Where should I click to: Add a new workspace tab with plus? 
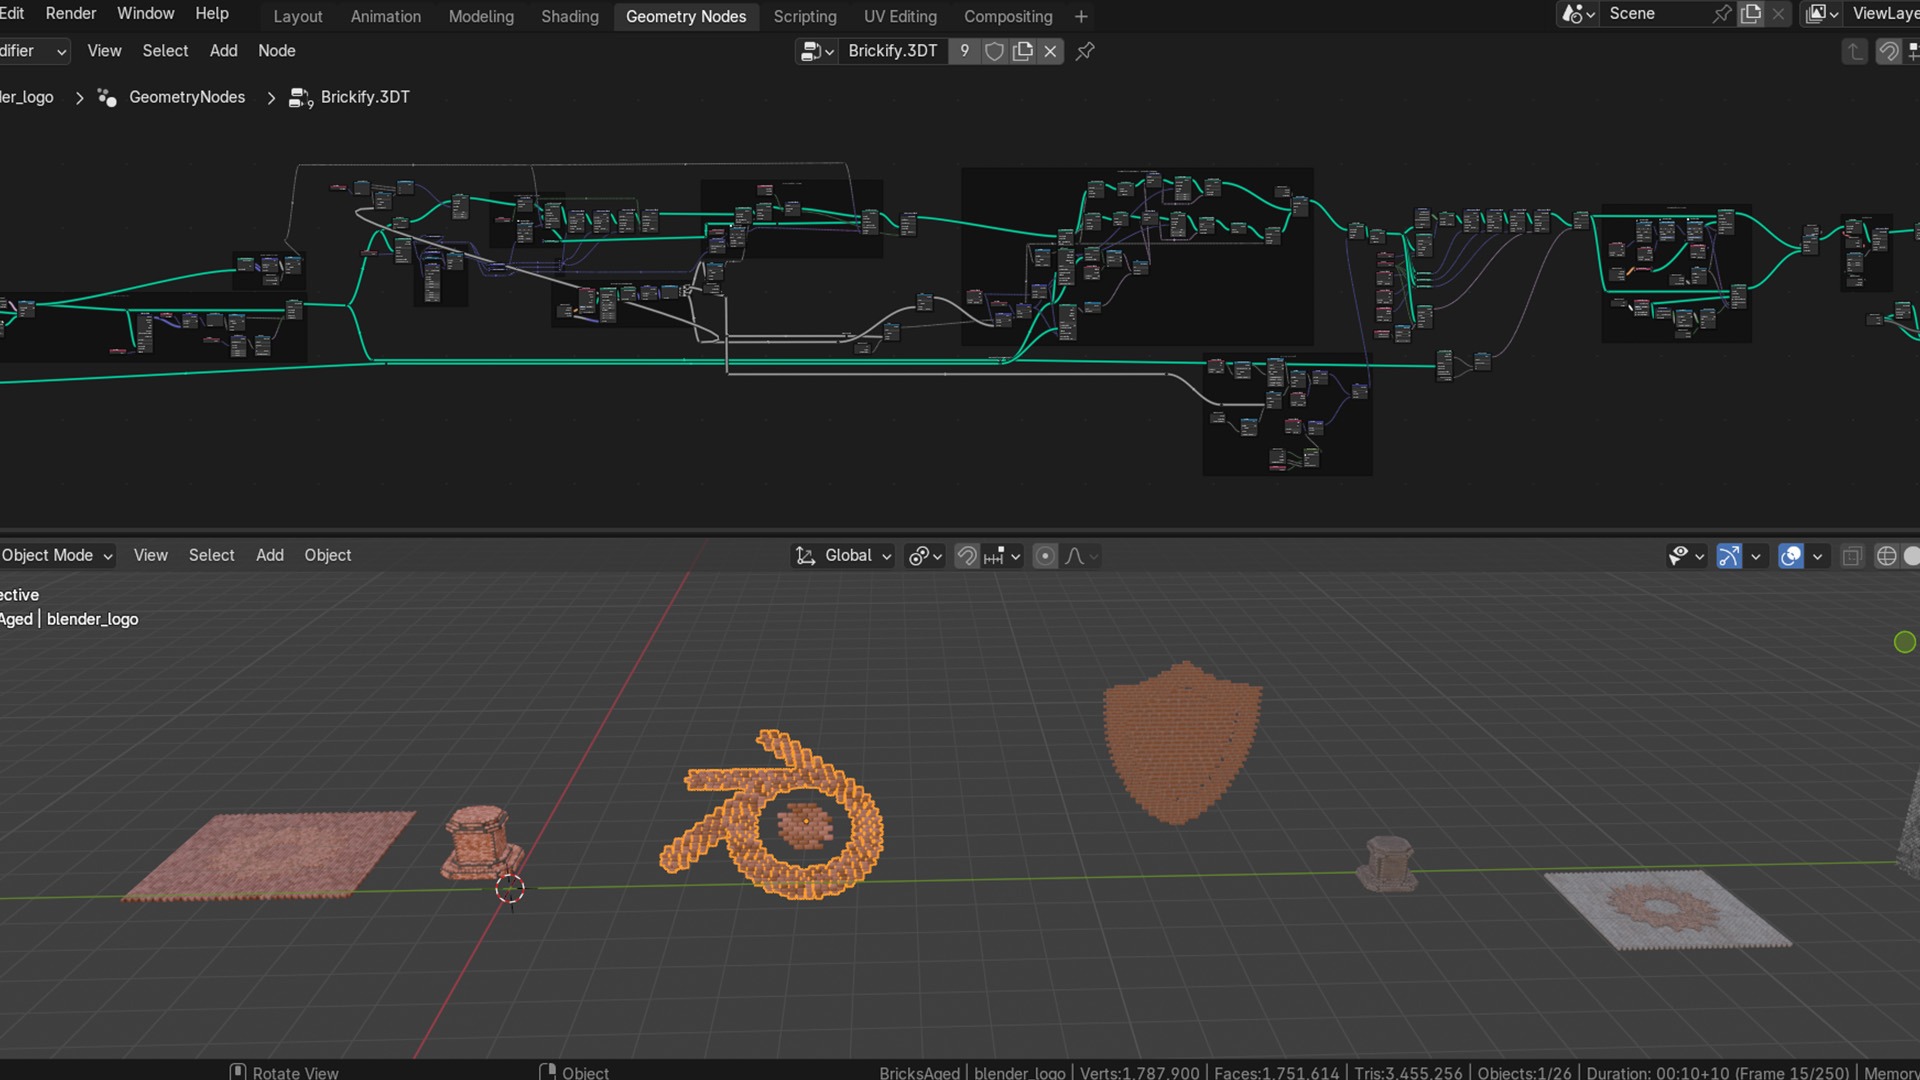[x=1081, y=16]
